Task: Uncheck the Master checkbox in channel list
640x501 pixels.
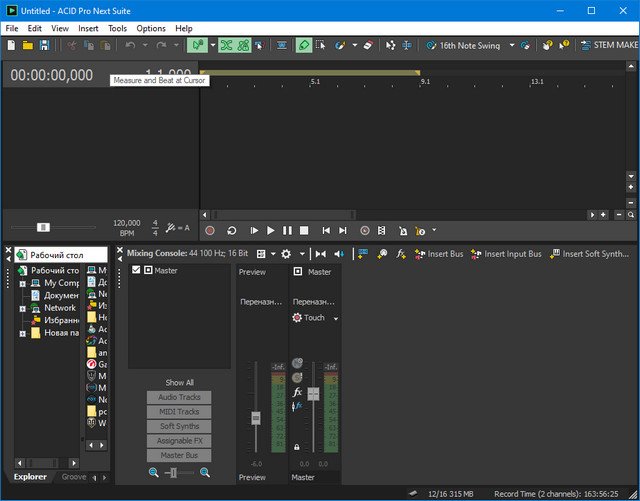Action: pos(137,271)
